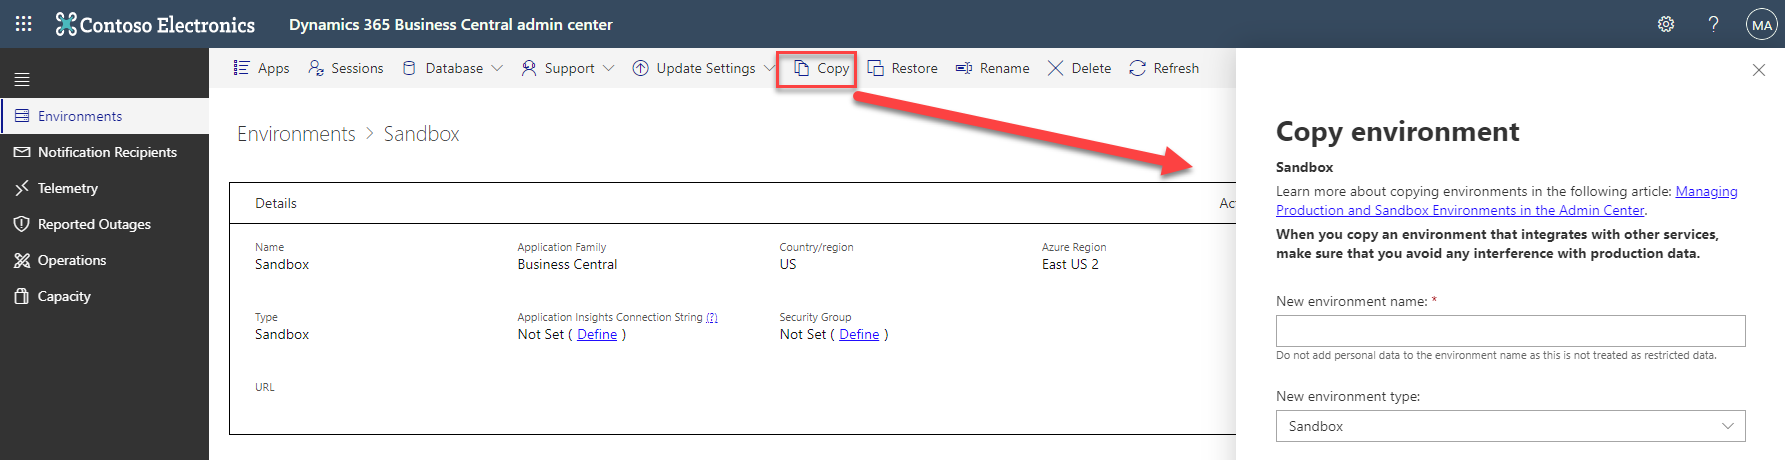This screenshot has width=1785, height=460.
Task: Click the Business Central application family value
Action: click(x=567, y=264)
